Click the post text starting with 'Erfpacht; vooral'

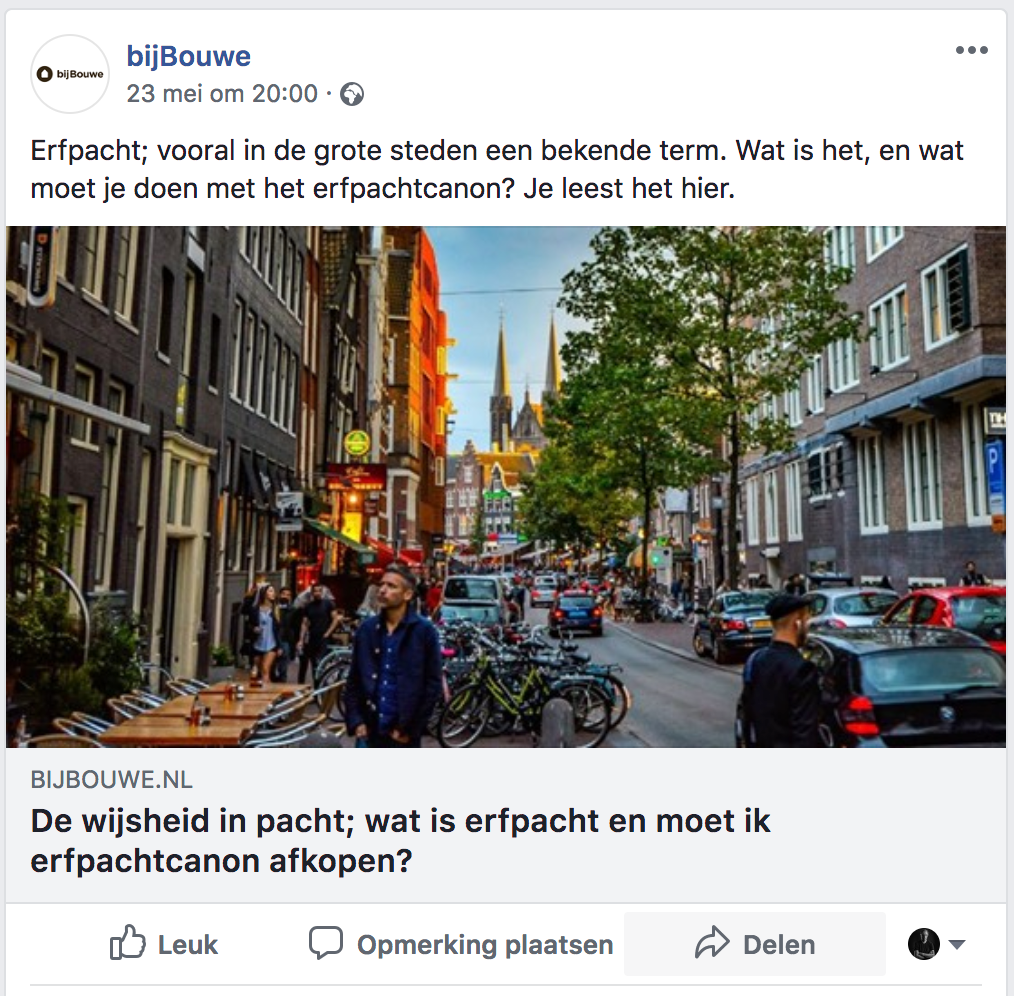497,169
